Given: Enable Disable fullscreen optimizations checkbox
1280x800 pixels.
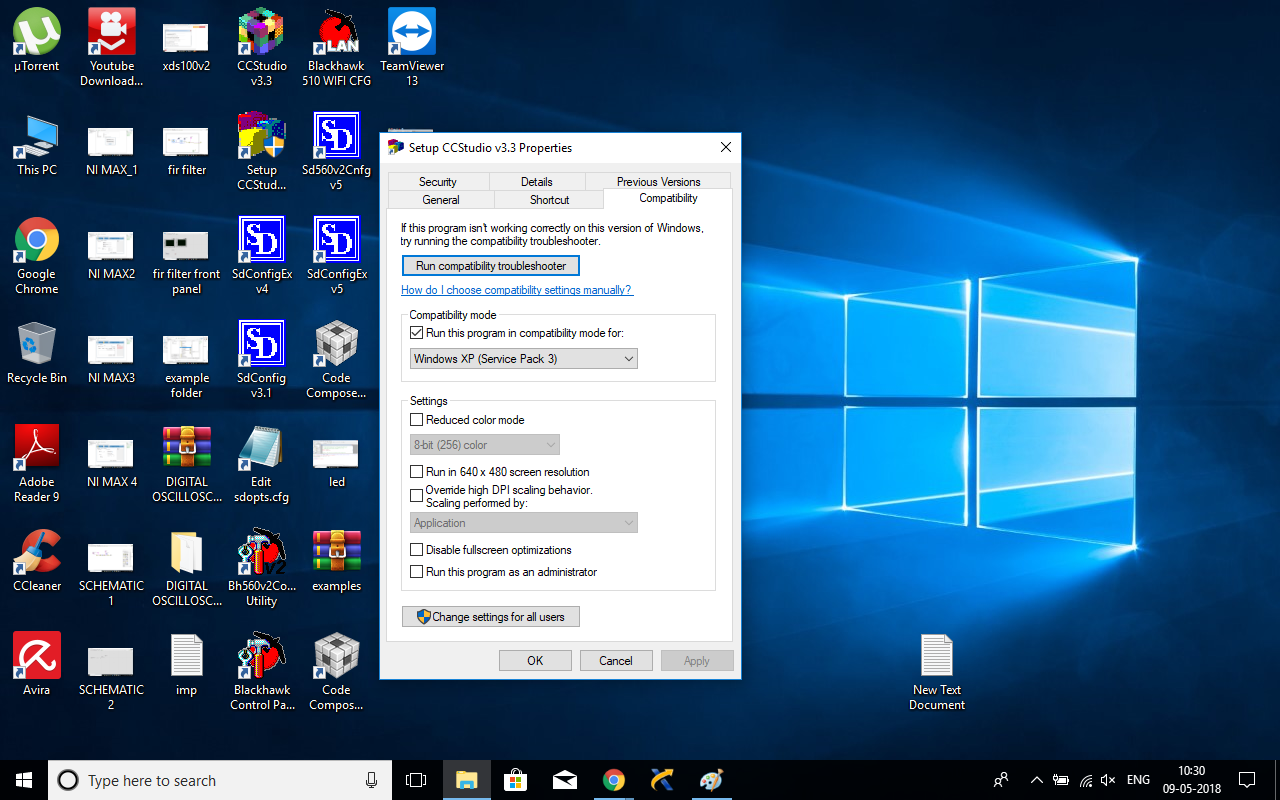Looking at the screenshot, I should click(x=417, y=550).
